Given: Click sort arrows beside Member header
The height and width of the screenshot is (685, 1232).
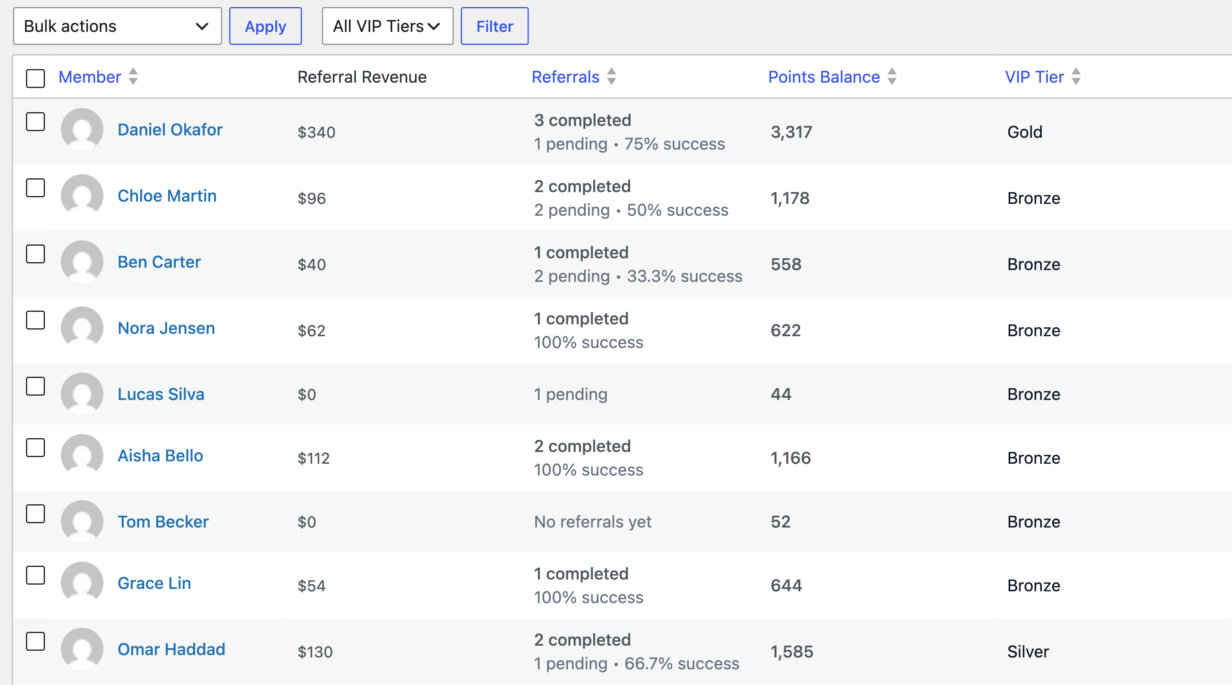Looking at the screenshot, I should [133, 77].
